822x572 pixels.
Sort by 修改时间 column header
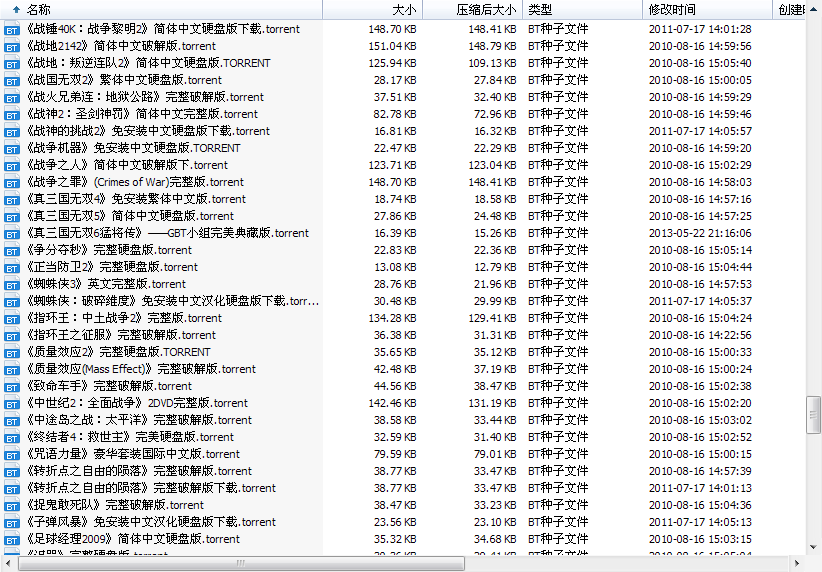click(707, 9)
